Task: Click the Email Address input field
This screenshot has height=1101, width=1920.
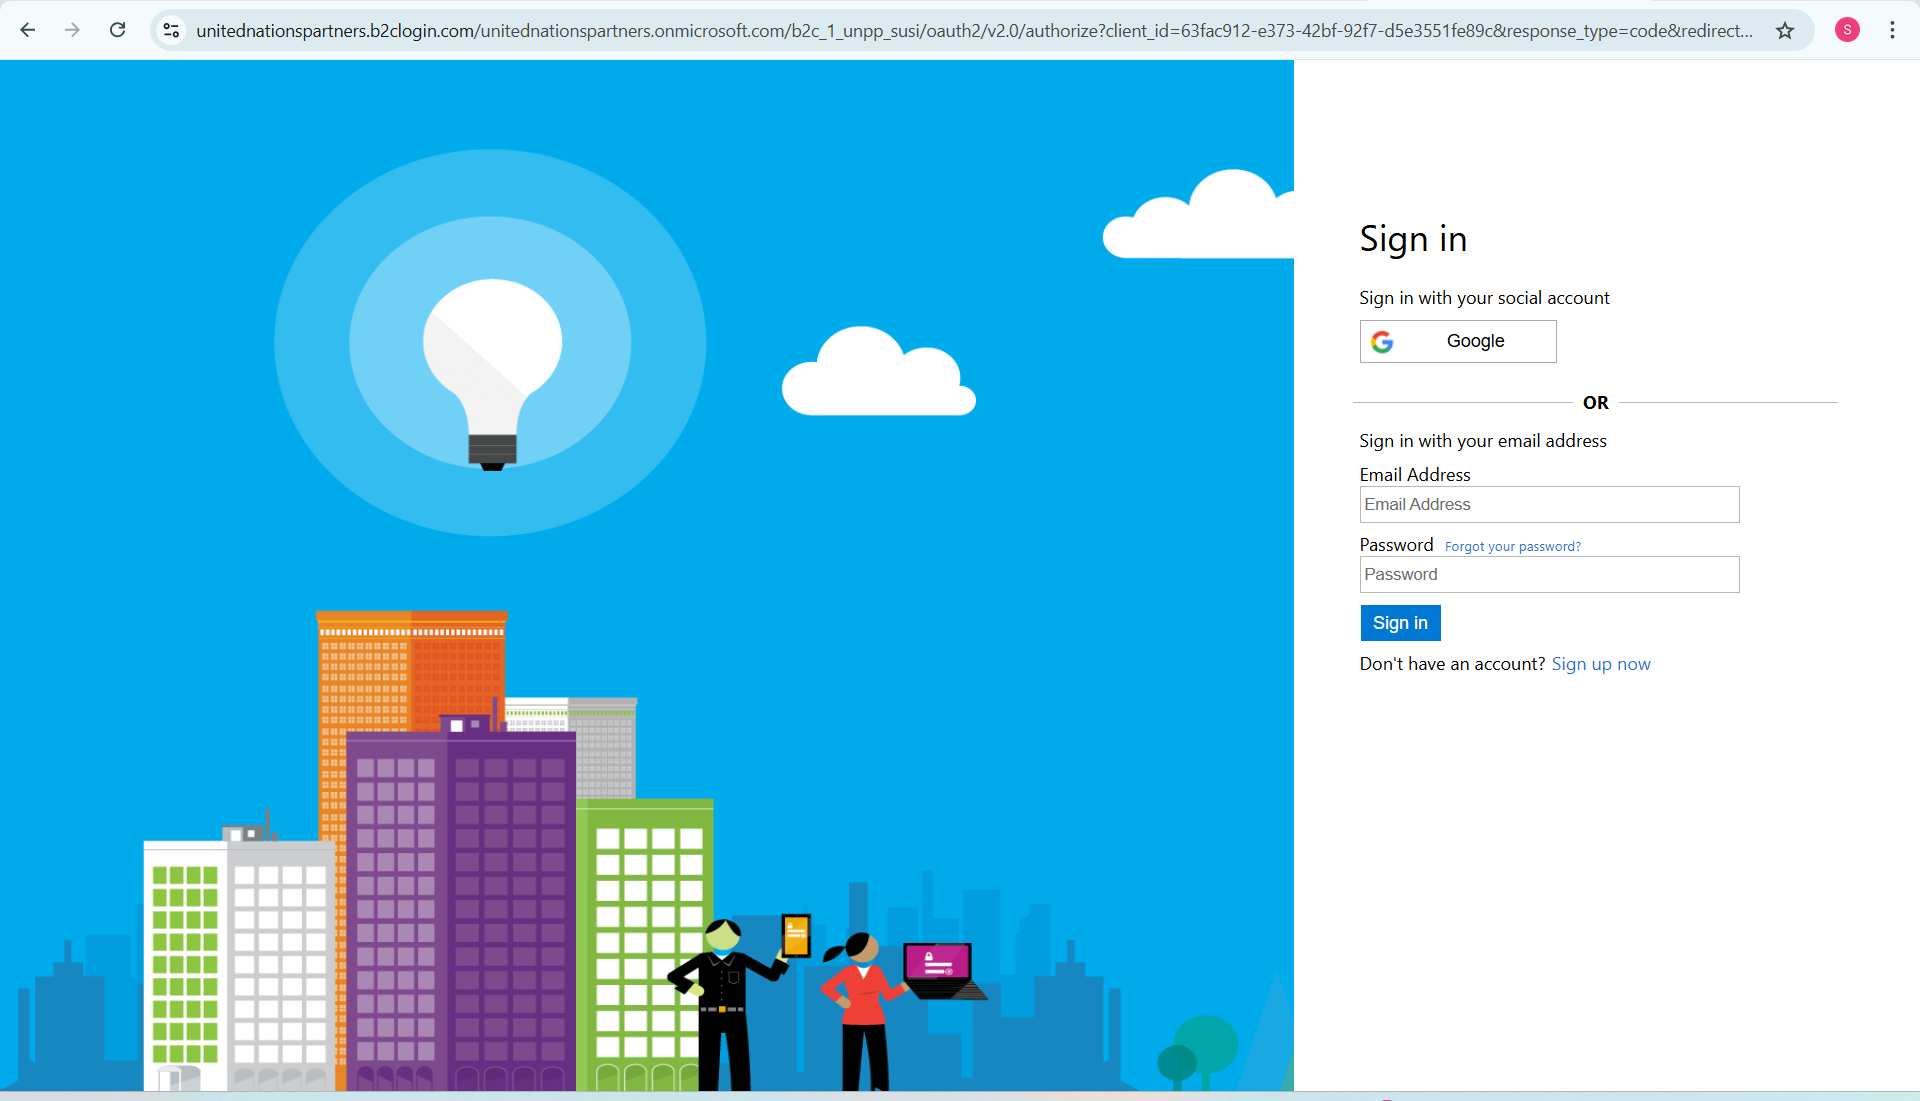Action: point(1549,504)
